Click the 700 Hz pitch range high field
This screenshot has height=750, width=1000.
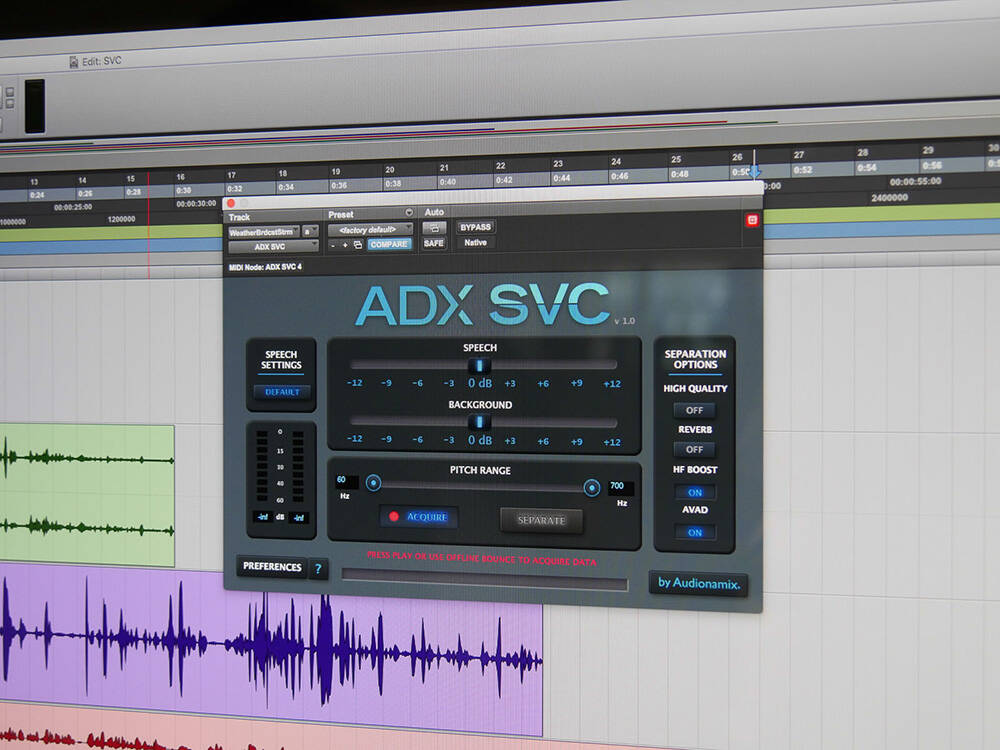(x=619, y=487)
